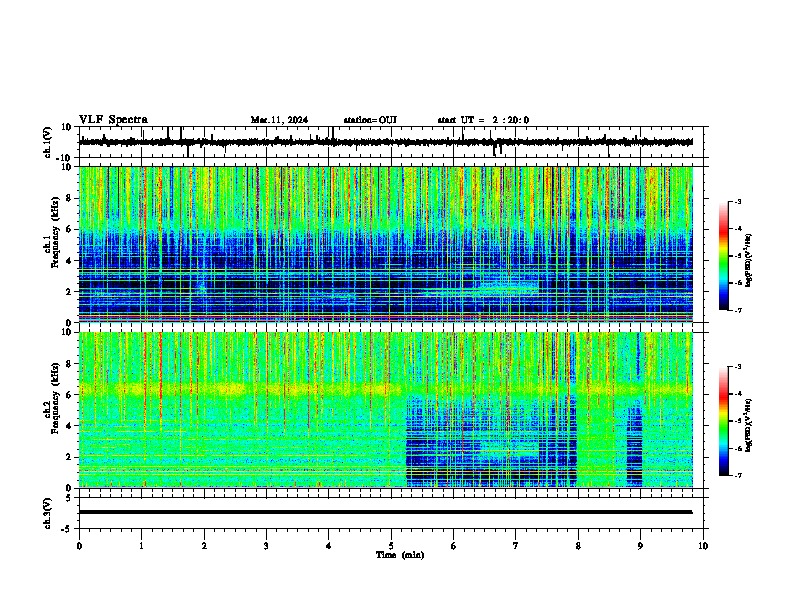Click the "ch.1(V)" waveform axis label
792x612 pixels.
(48, 142)
